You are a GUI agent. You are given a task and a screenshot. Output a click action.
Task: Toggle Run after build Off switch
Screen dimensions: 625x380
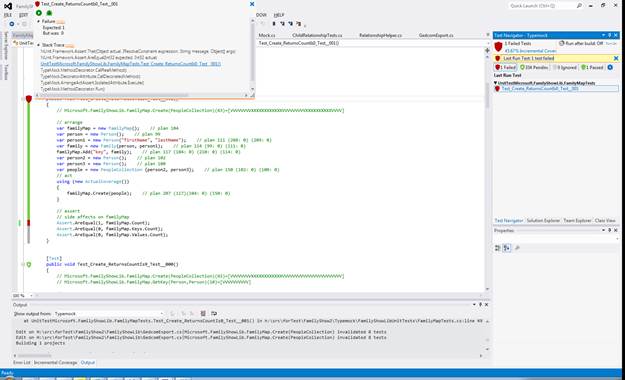(x=581, y=43)
